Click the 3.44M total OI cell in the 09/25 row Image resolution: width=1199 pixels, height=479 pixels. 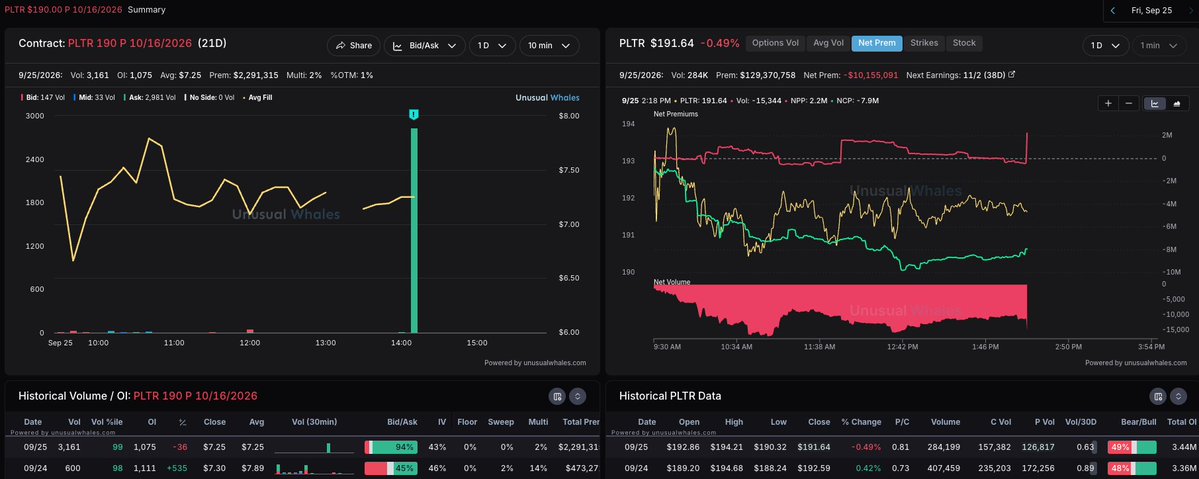pyautogui.click(x=1183, y=447)
